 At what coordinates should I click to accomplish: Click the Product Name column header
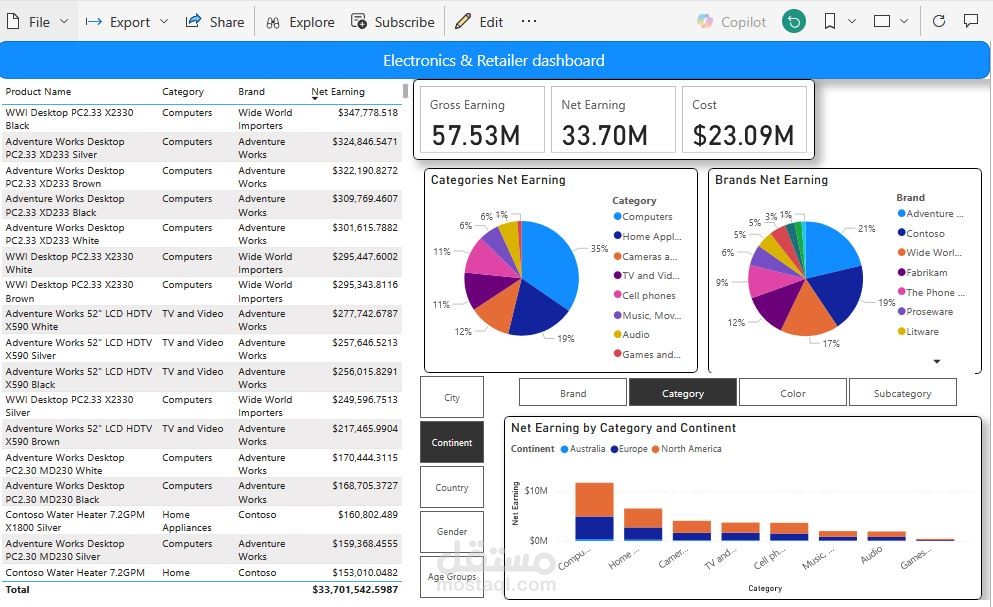point(38,92)
